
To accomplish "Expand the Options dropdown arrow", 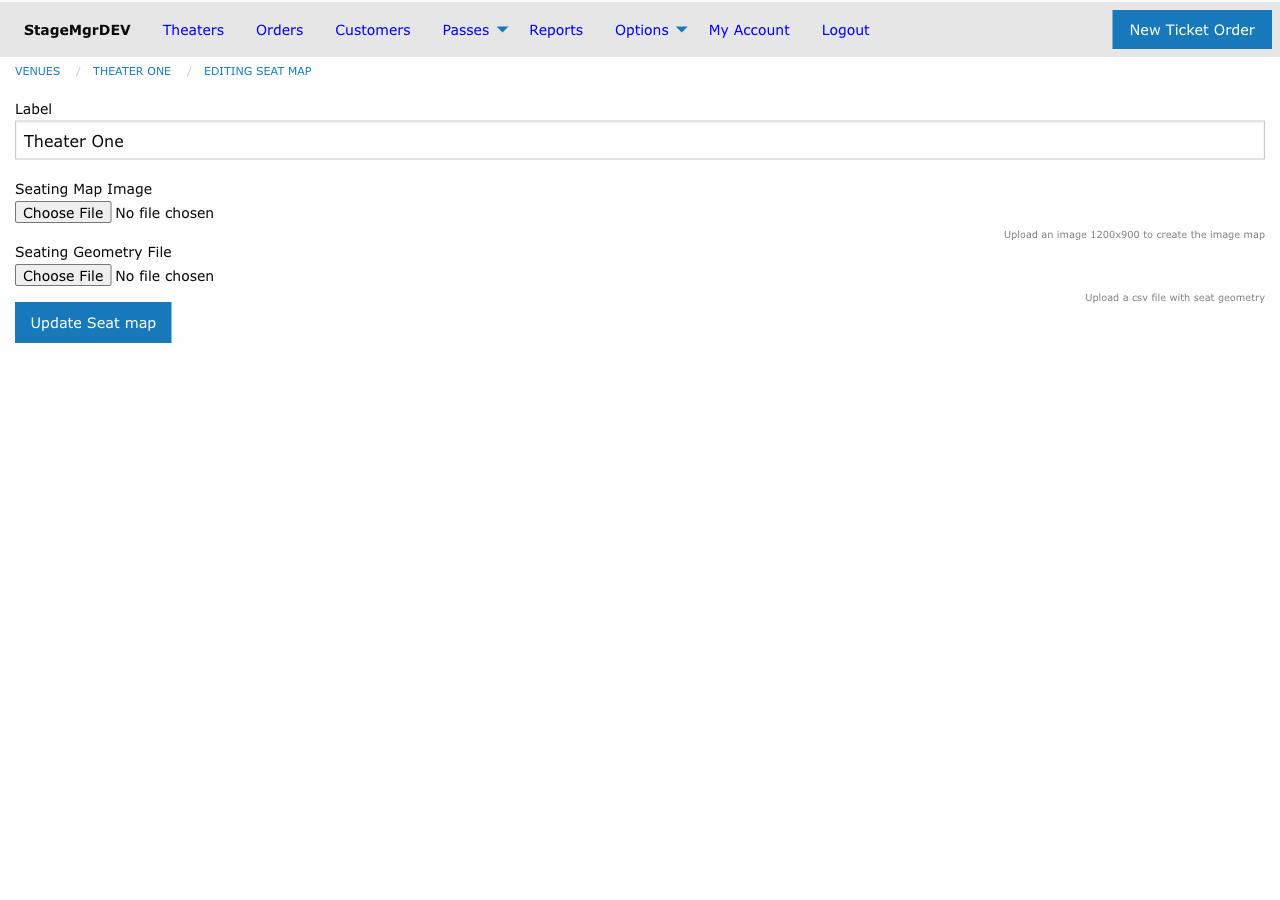I will 682,29.
